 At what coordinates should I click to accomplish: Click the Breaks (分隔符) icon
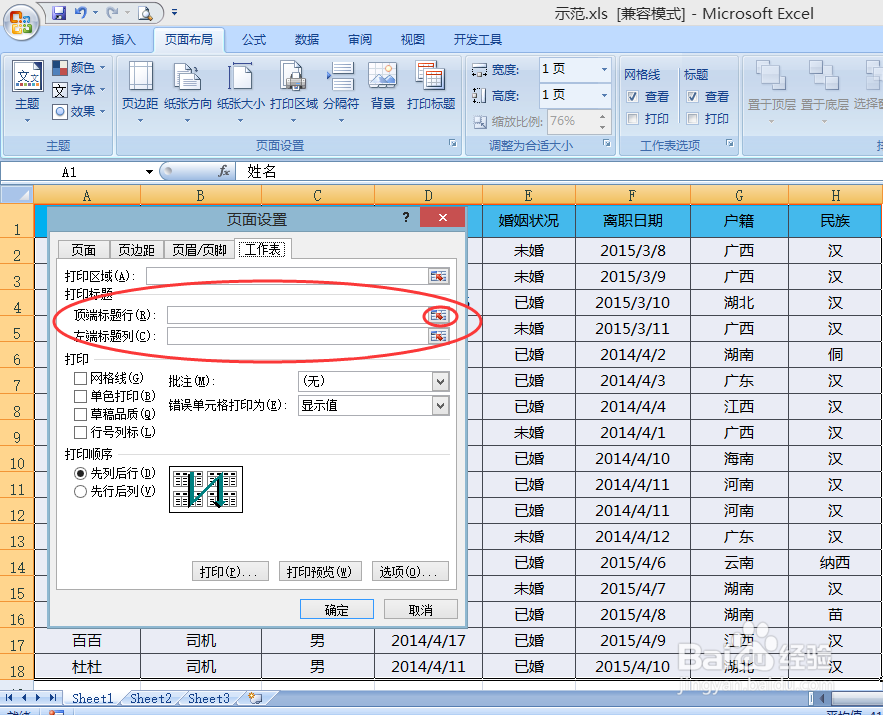[341, 77]
